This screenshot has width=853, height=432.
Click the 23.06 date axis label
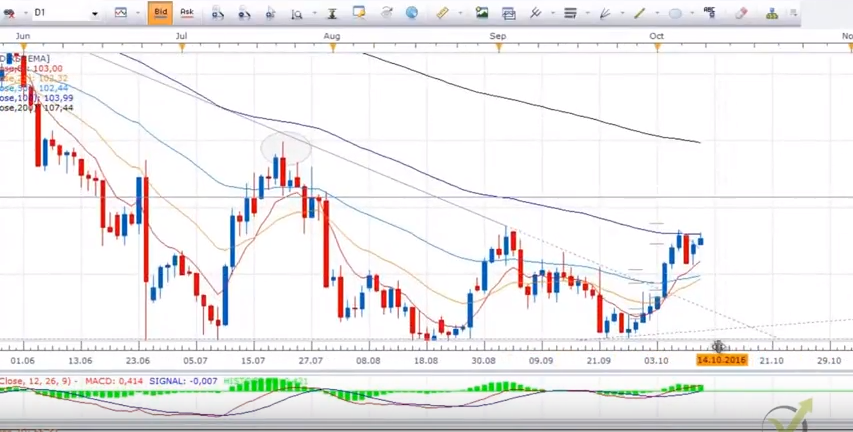click(x=138, y=360)
